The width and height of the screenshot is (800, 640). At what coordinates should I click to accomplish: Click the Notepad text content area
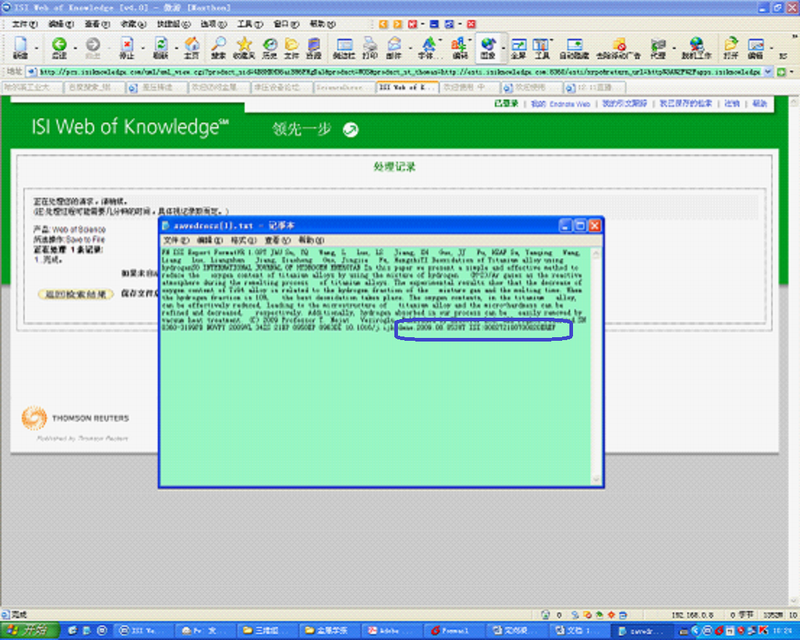point(380,400)
